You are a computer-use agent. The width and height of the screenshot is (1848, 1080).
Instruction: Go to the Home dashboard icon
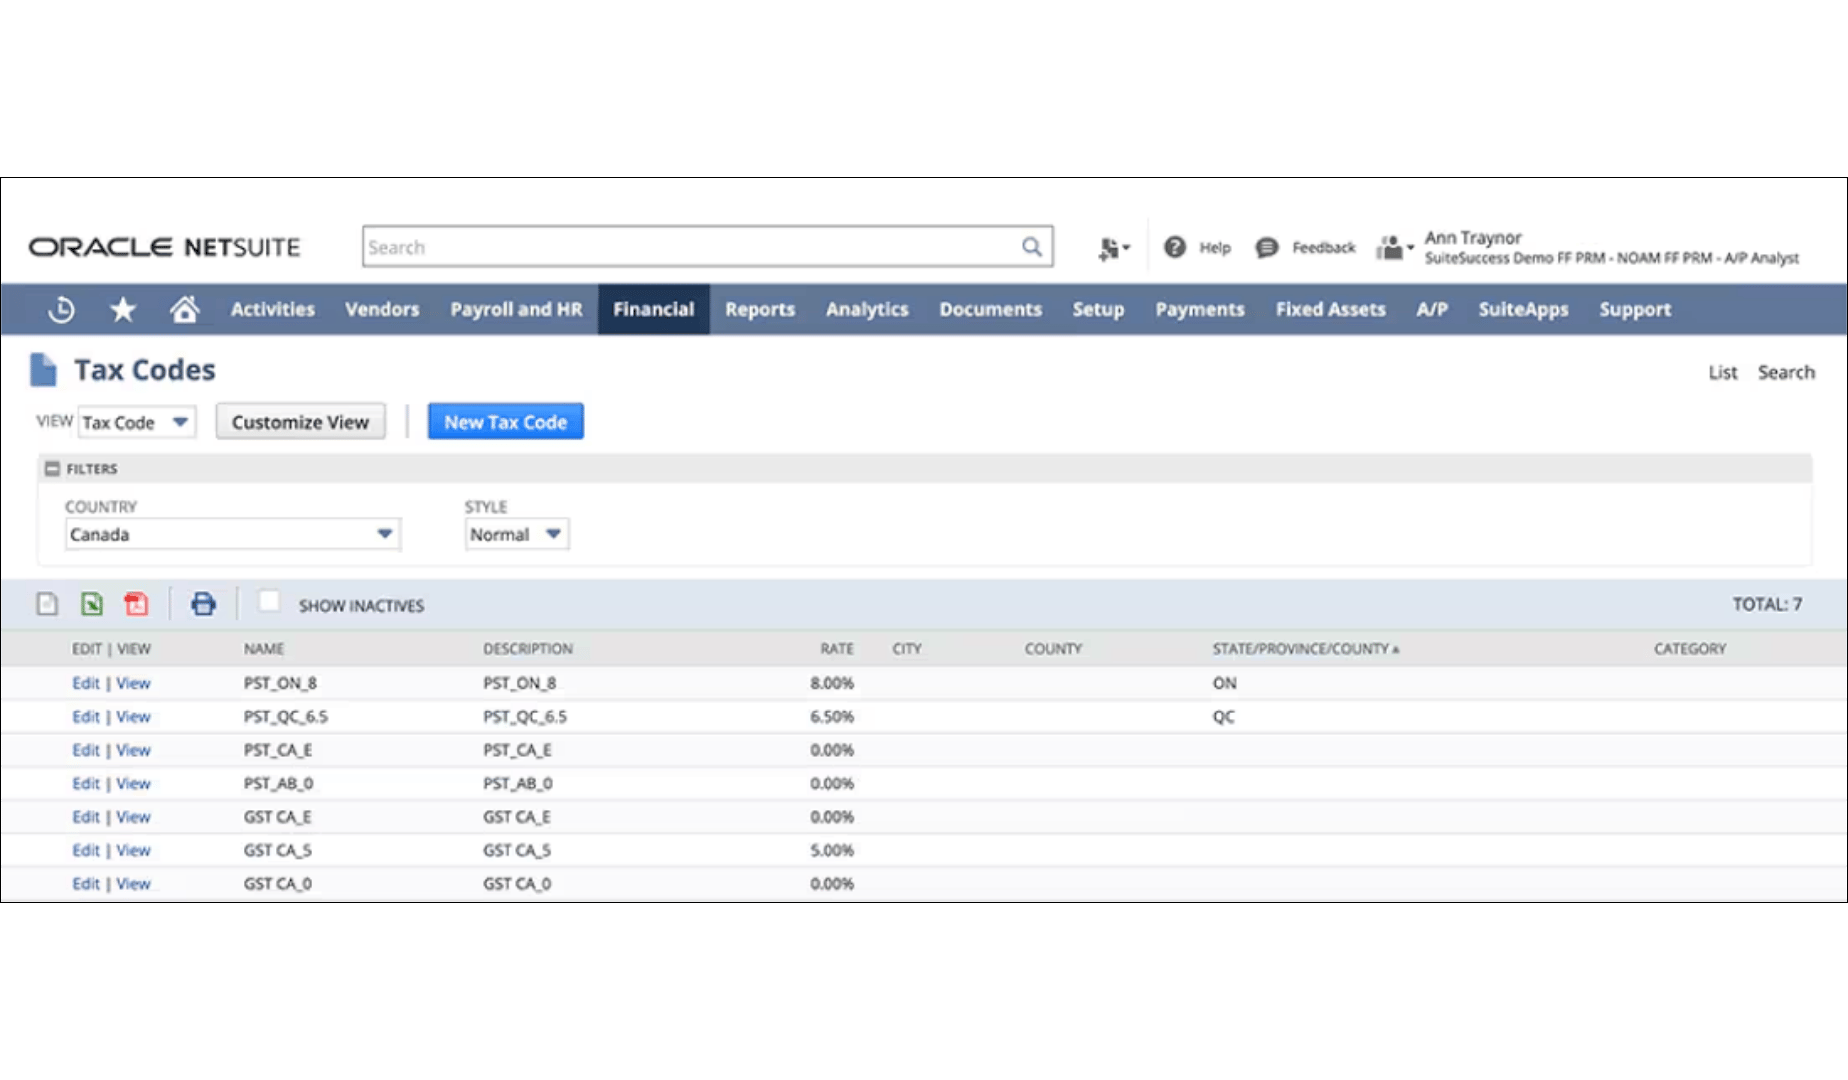[186, 309]
